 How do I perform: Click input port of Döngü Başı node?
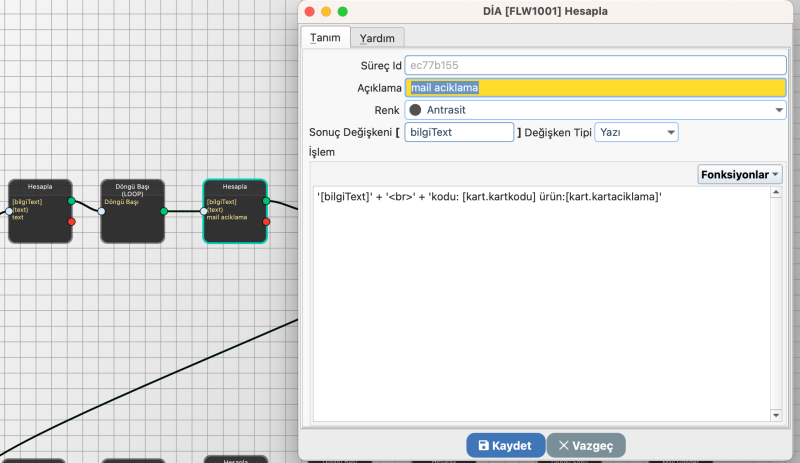tap(101, 211)
